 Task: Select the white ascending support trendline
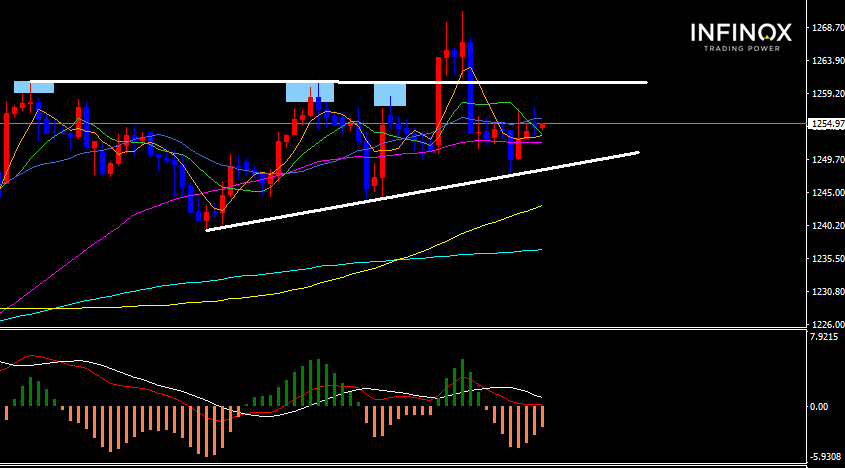[422, 191]
